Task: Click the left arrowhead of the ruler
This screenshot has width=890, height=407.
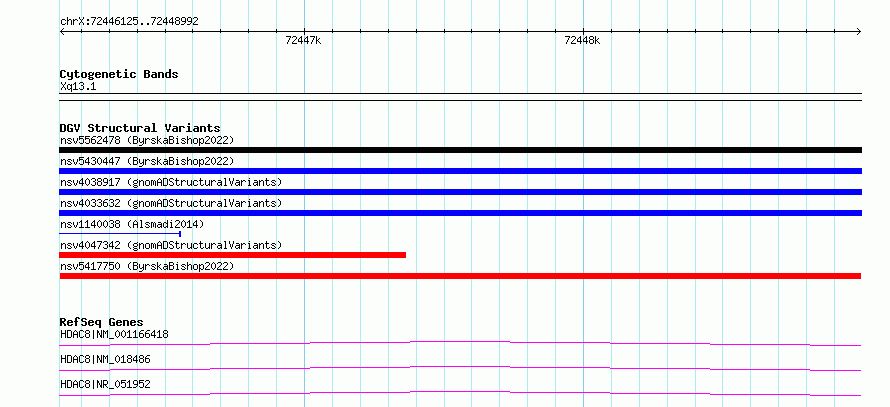Action: click(62, 32)
